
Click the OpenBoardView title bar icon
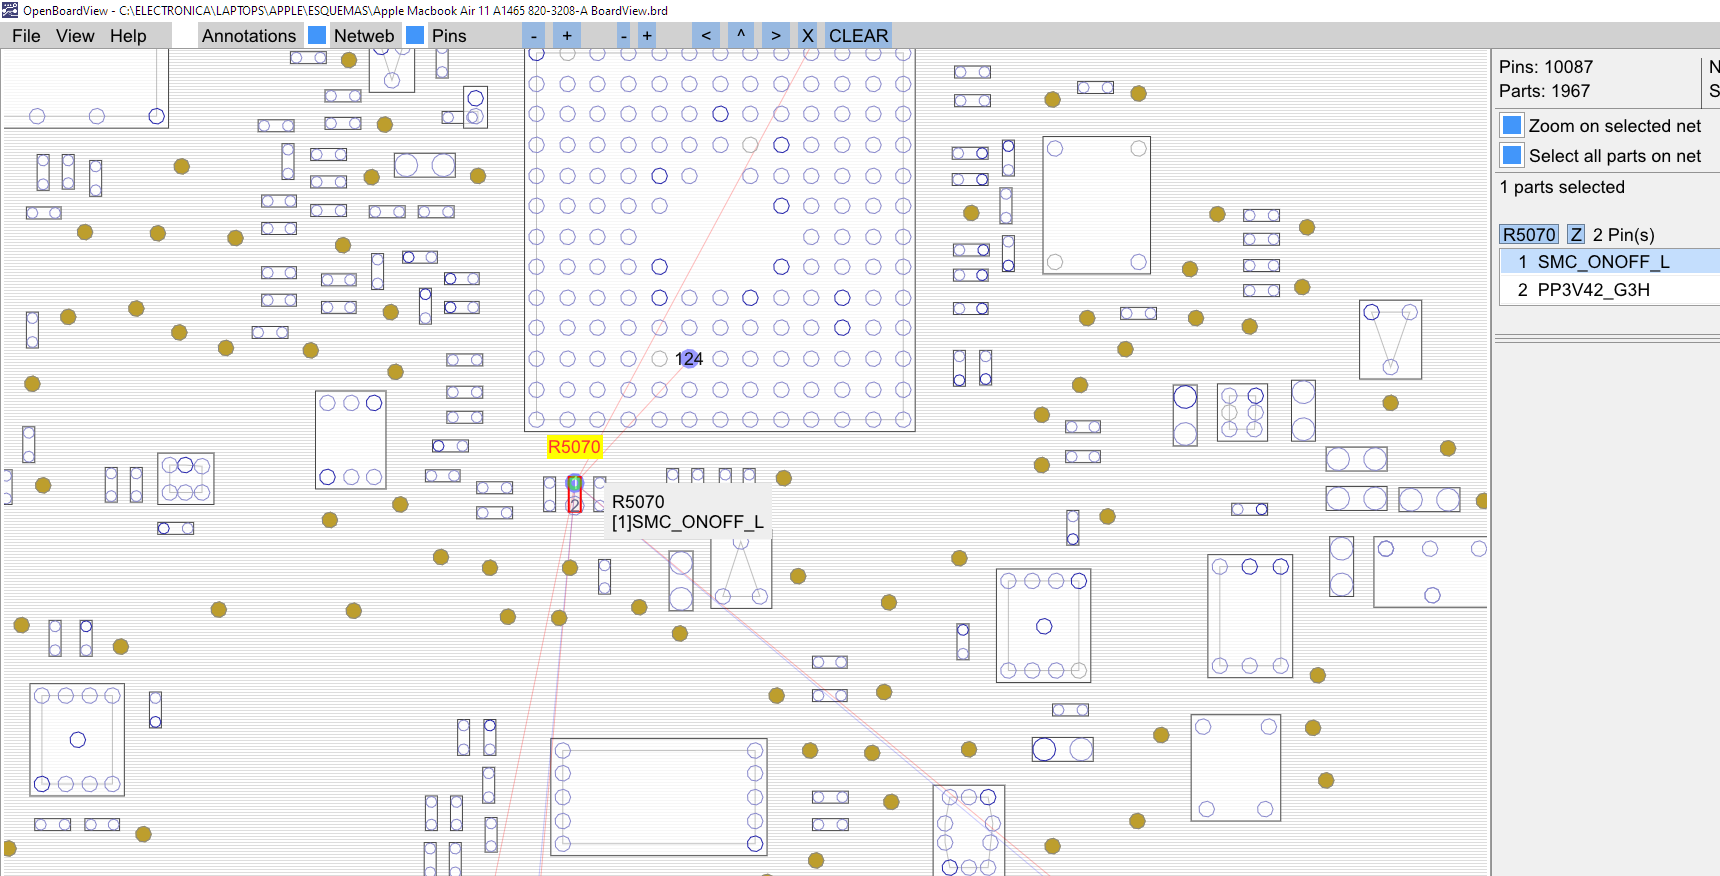pos(10,10)
